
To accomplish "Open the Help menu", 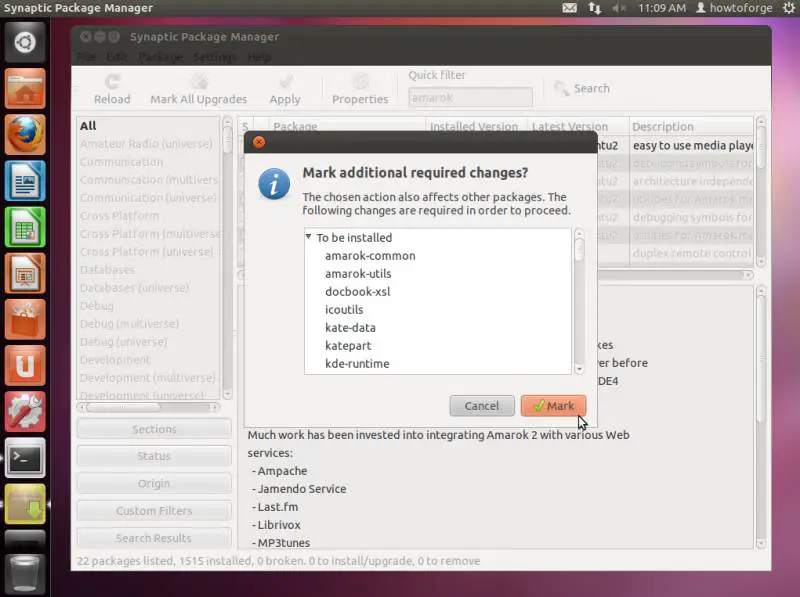I will click(x=259, y=57).
